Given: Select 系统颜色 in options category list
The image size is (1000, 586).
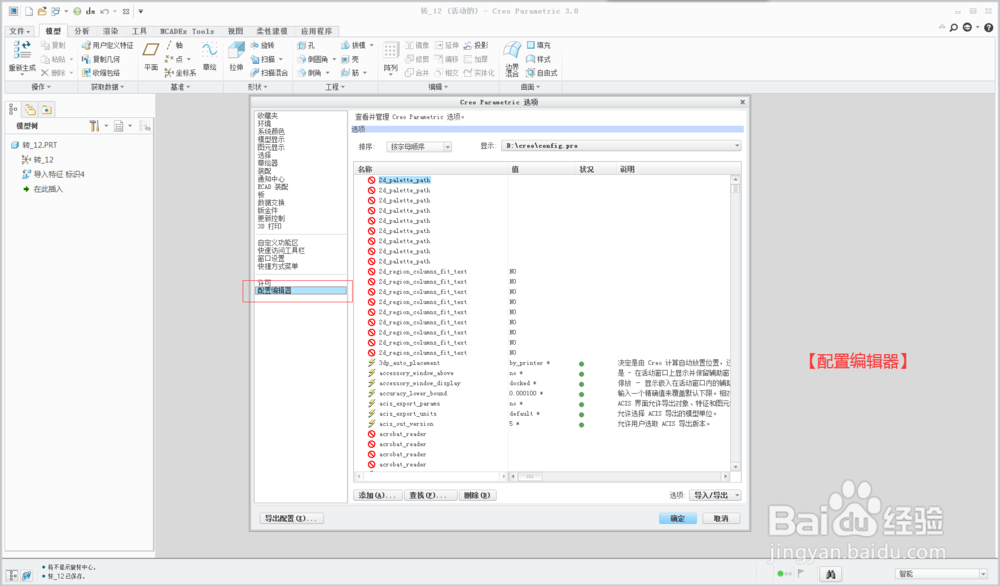Looking at the screenshot, I should [x=271, y=131].
